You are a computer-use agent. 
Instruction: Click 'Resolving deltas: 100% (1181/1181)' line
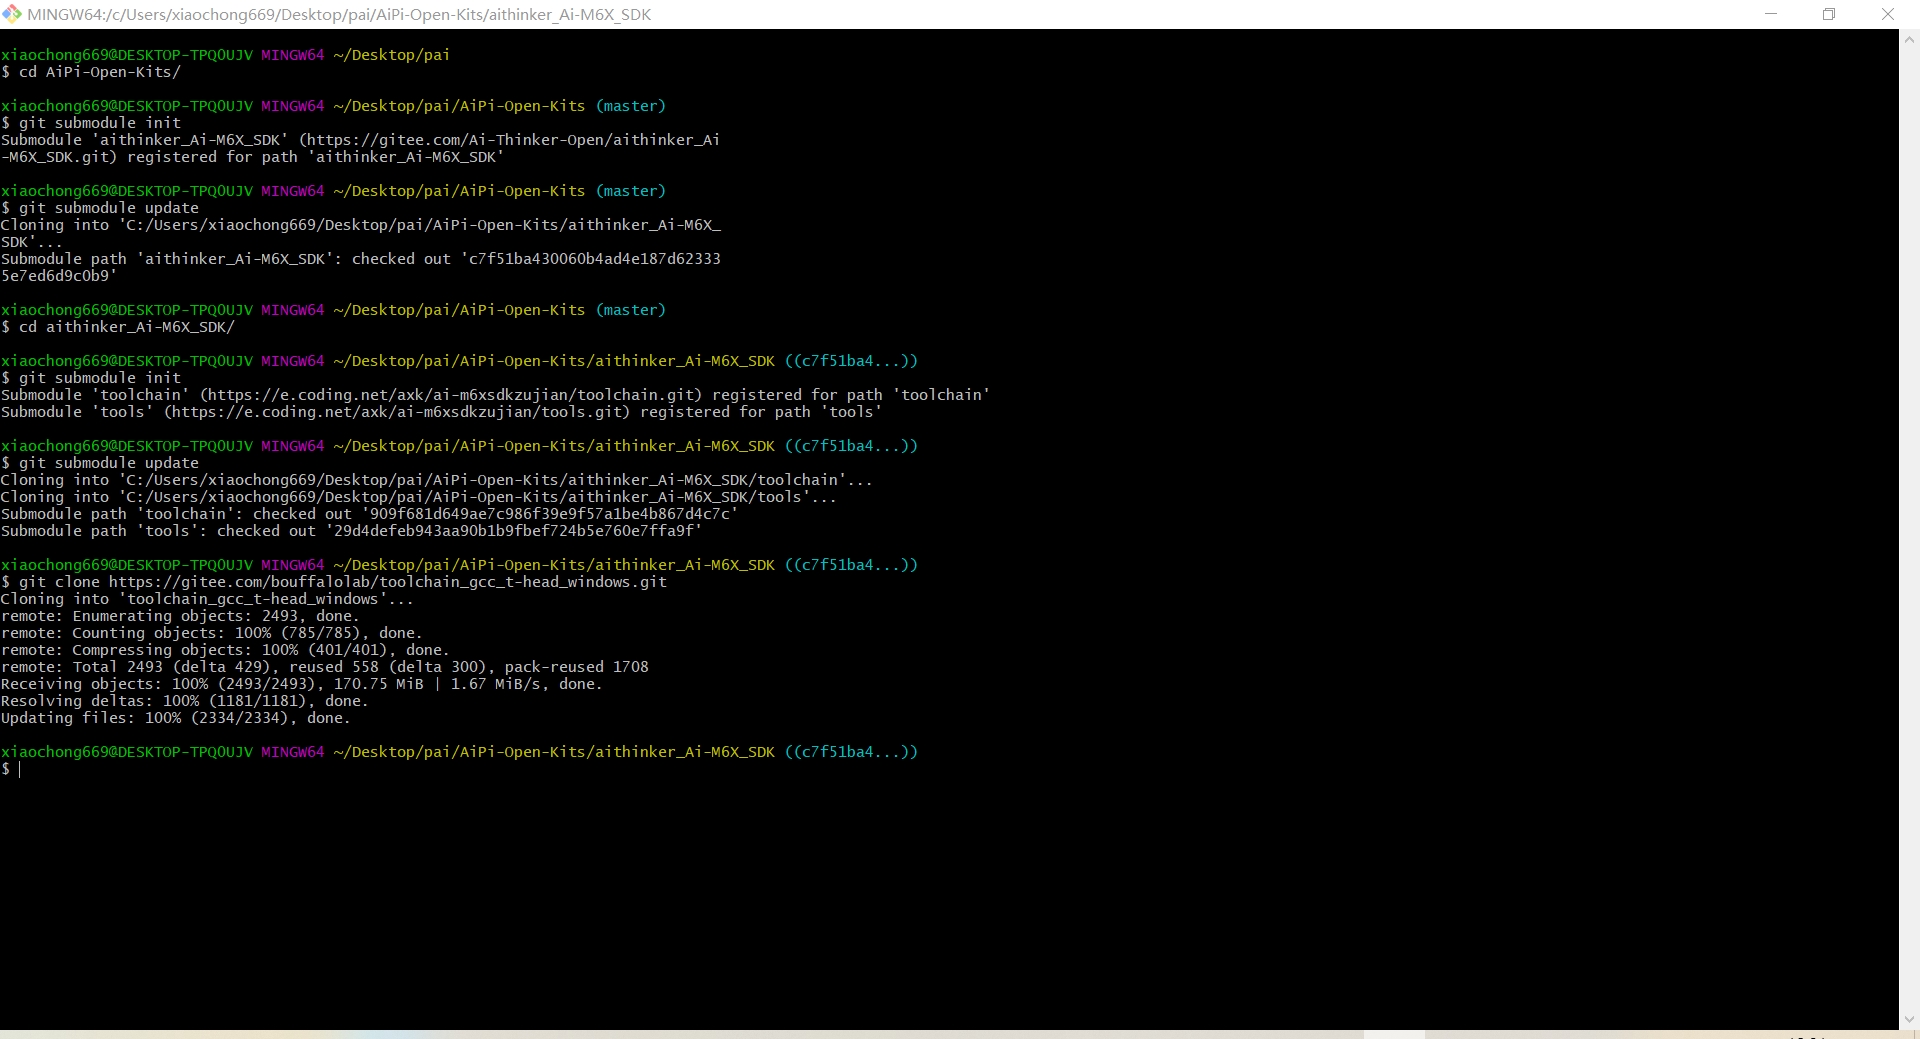(185, 701)
